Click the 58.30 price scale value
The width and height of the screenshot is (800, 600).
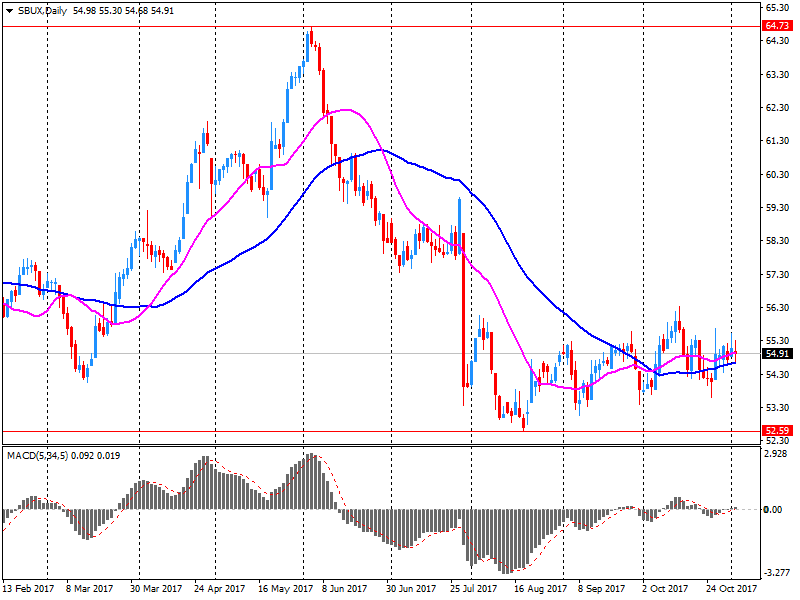pos(777,241)
